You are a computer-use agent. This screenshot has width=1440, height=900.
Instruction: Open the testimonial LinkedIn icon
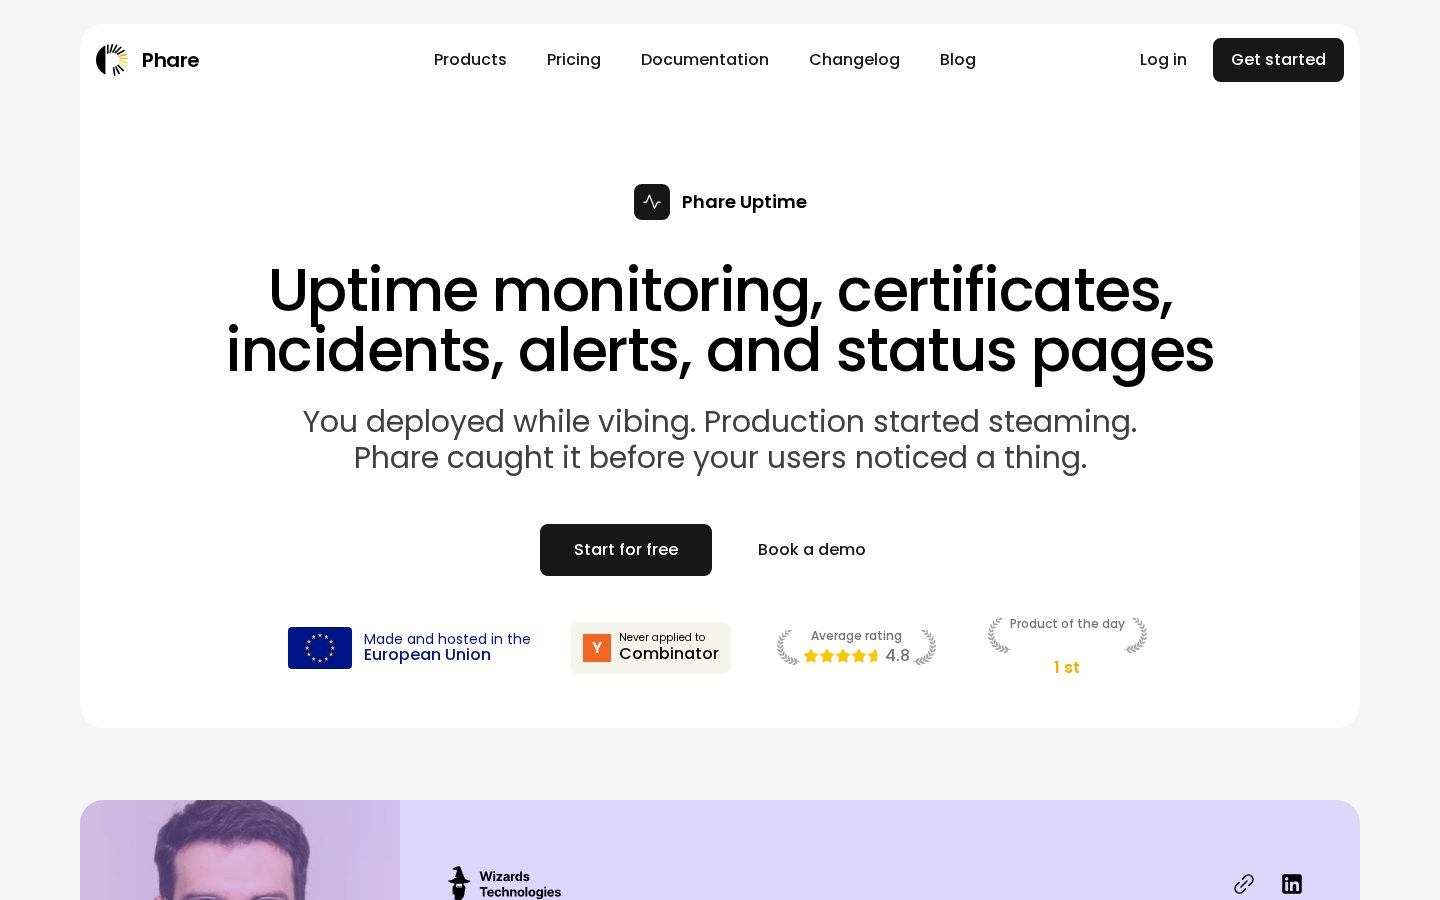(x=1292, y=884)
